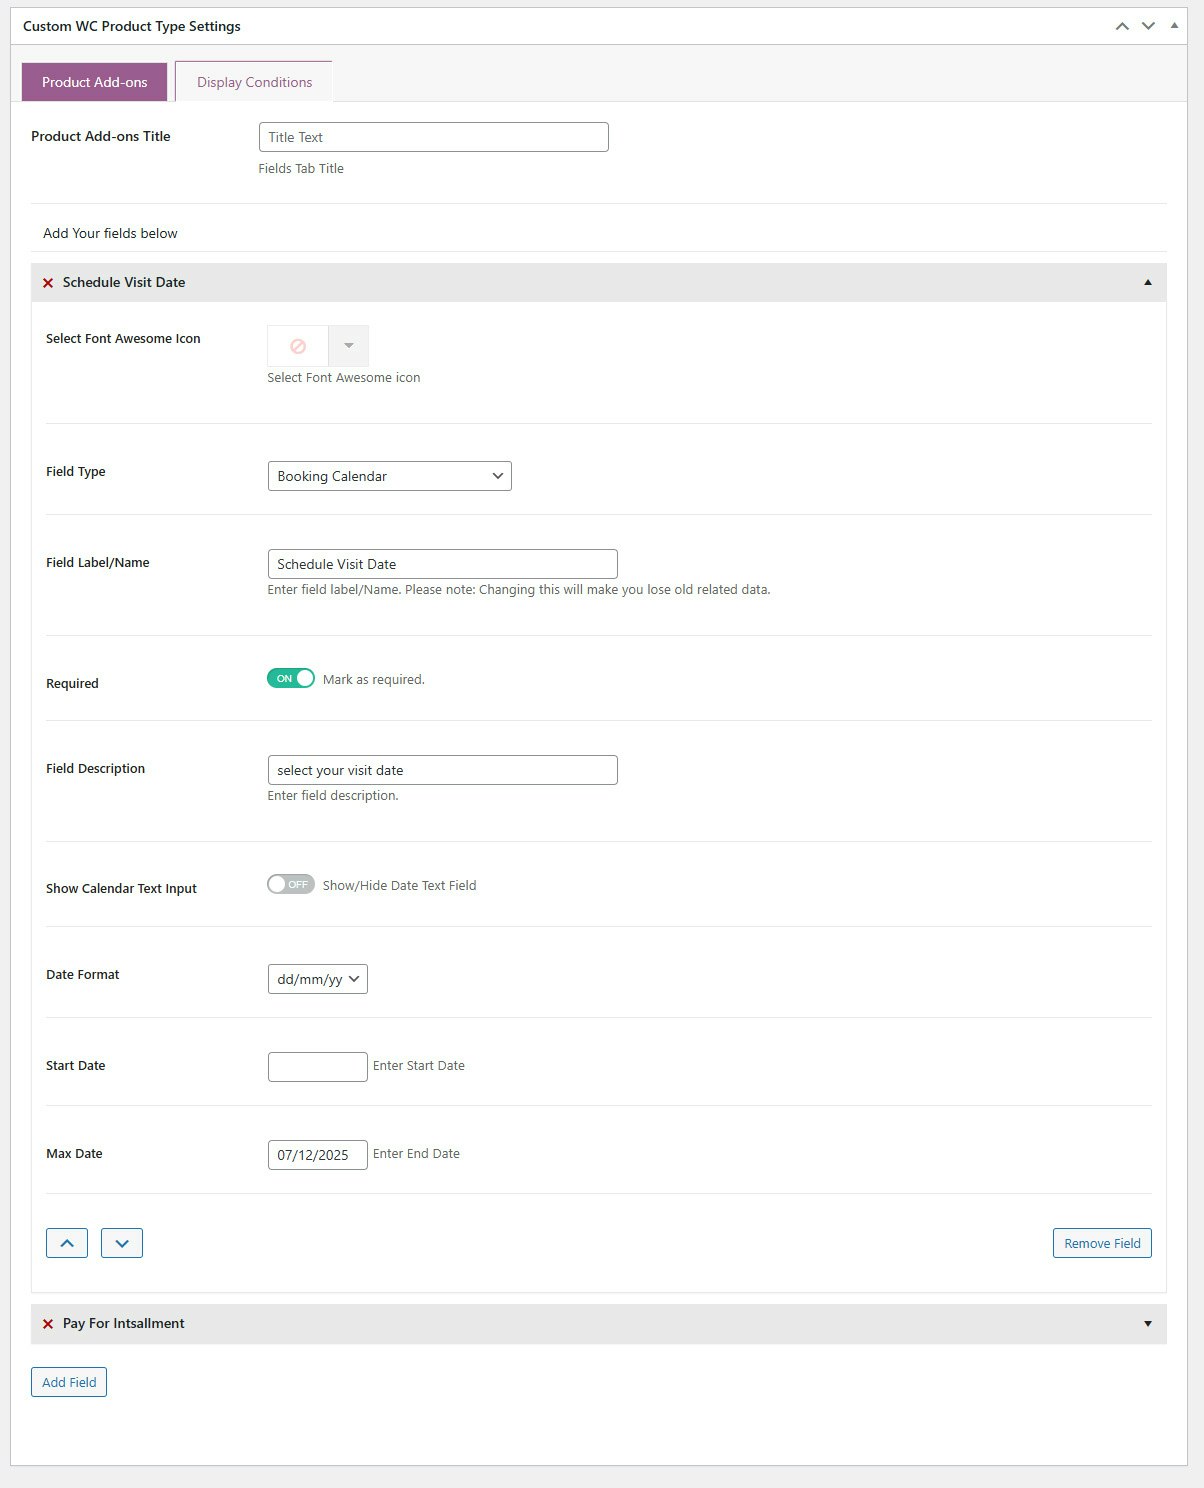Click the Max Date input box
The height and width of the screenshot is (1488, 1204).
click(318, 1155)
